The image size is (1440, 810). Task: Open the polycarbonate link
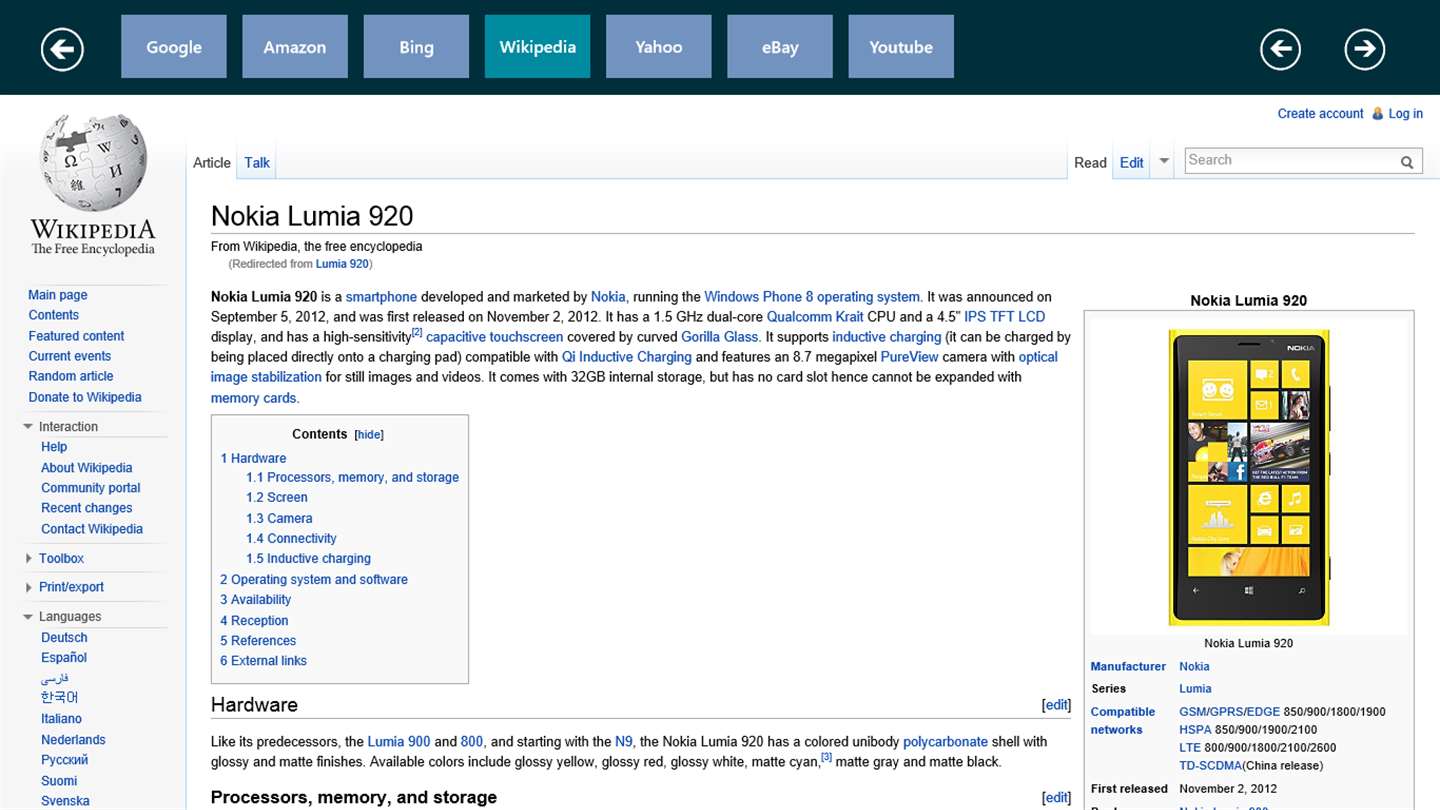[945, 742]
